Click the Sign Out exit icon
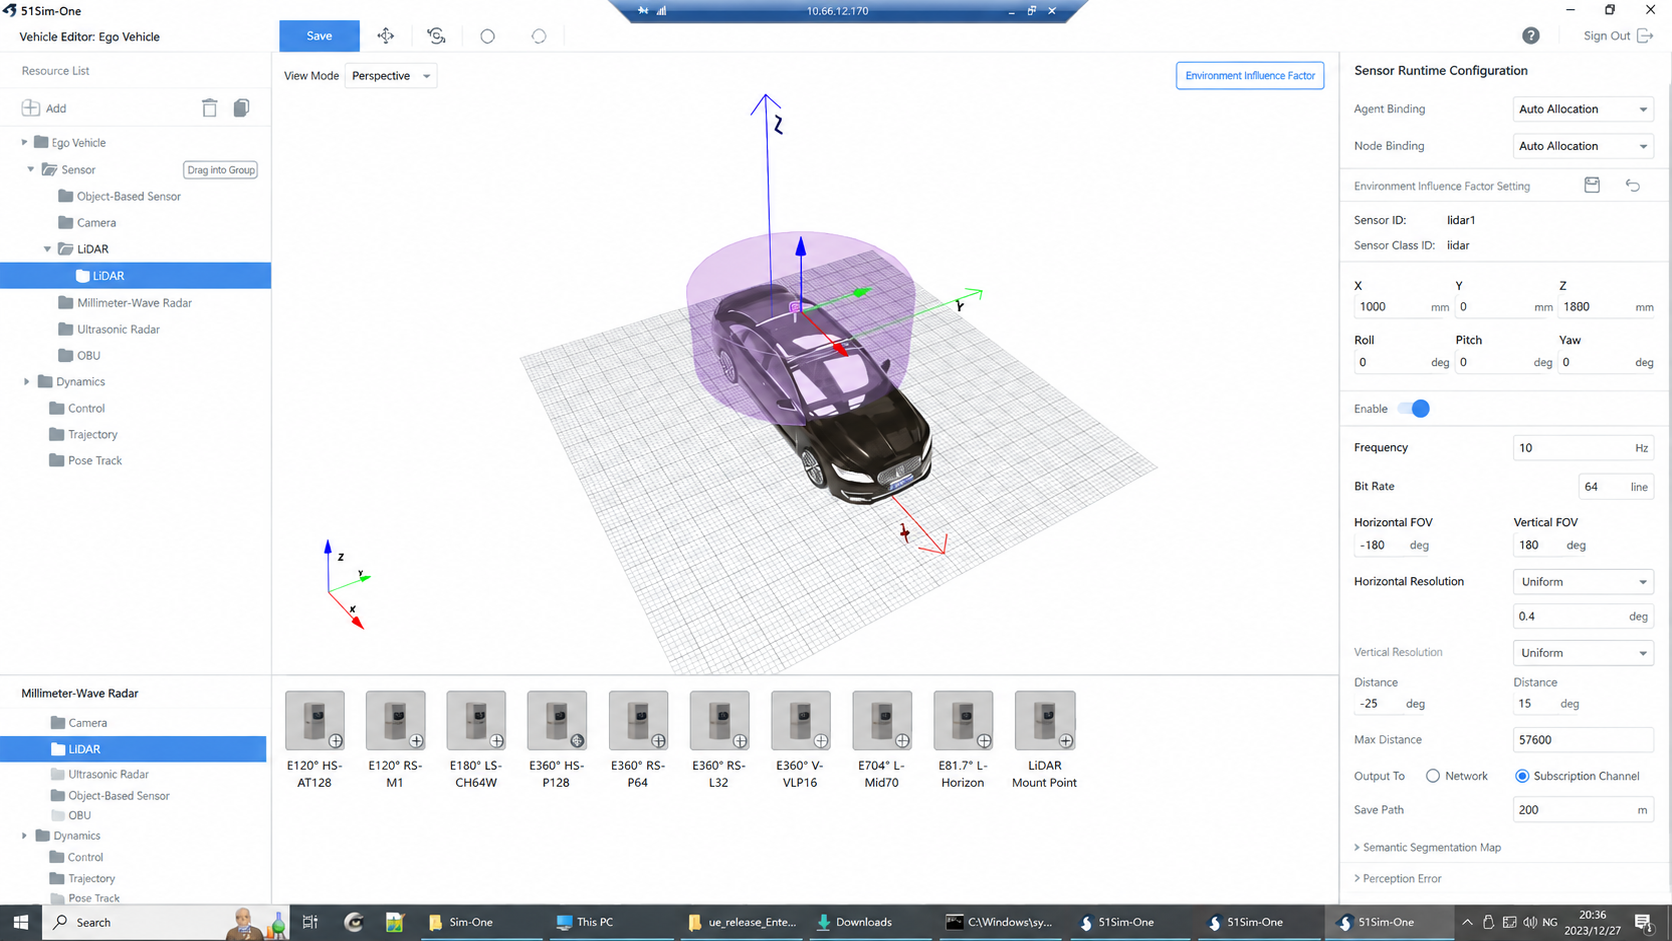 [1645, 36]
